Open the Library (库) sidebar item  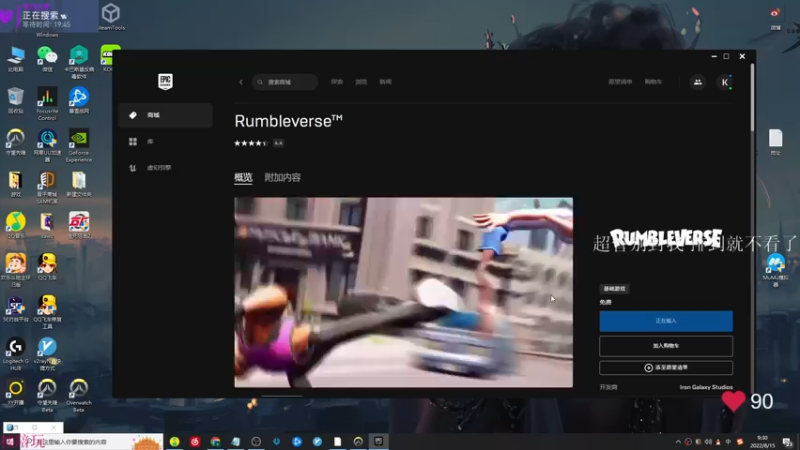[165, 142]
